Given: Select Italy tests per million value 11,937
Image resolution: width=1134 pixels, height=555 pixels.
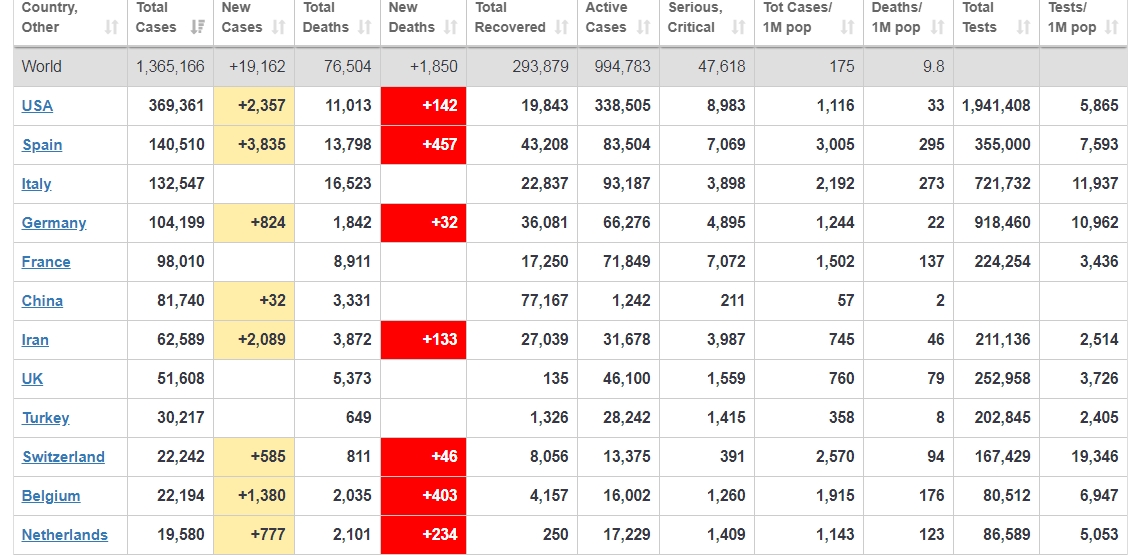Looking at the screenshot, I should click(1095, 184).
